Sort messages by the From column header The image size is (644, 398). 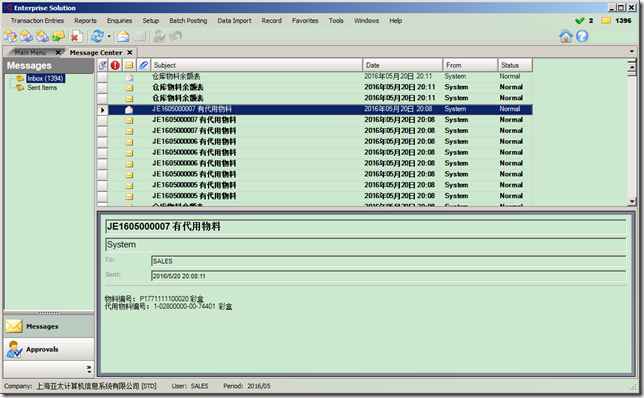click(x=470, y=65)
